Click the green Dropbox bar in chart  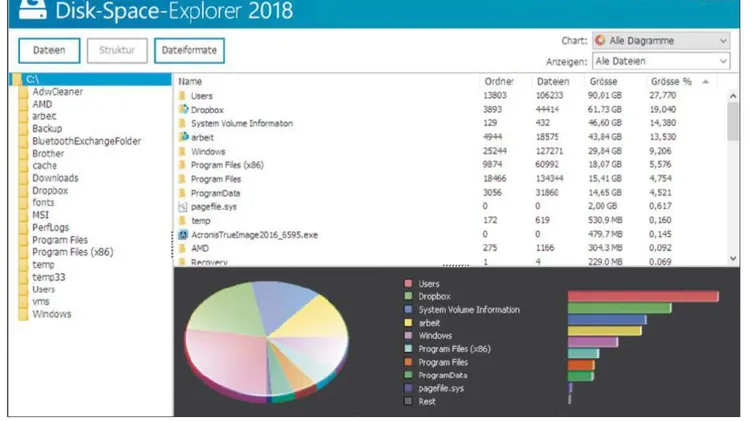pos(619,308)
